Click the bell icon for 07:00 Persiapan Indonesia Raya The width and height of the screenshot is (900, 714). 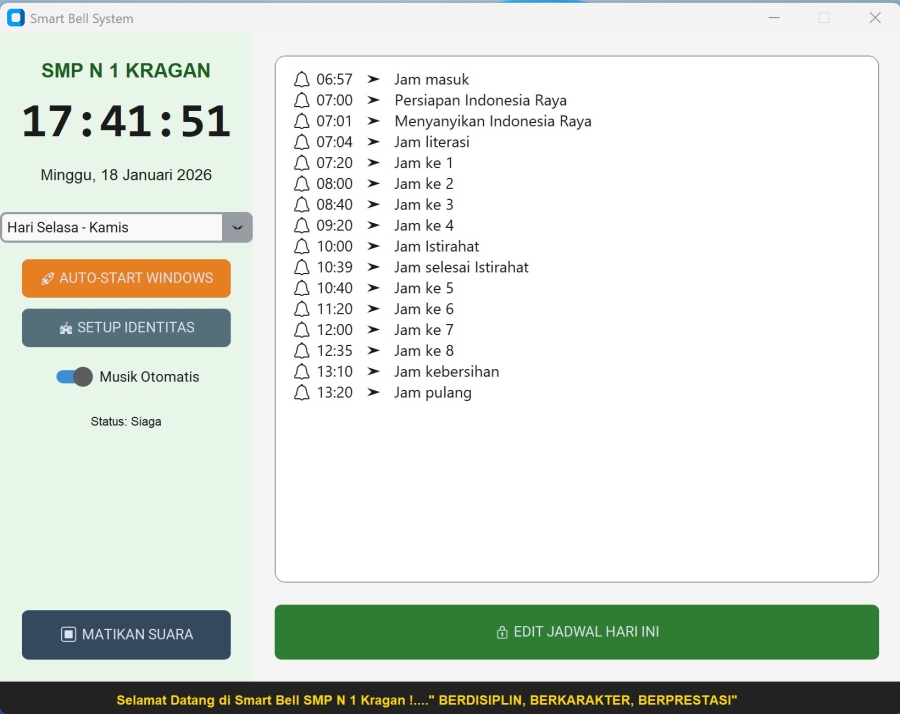(302, 101)
